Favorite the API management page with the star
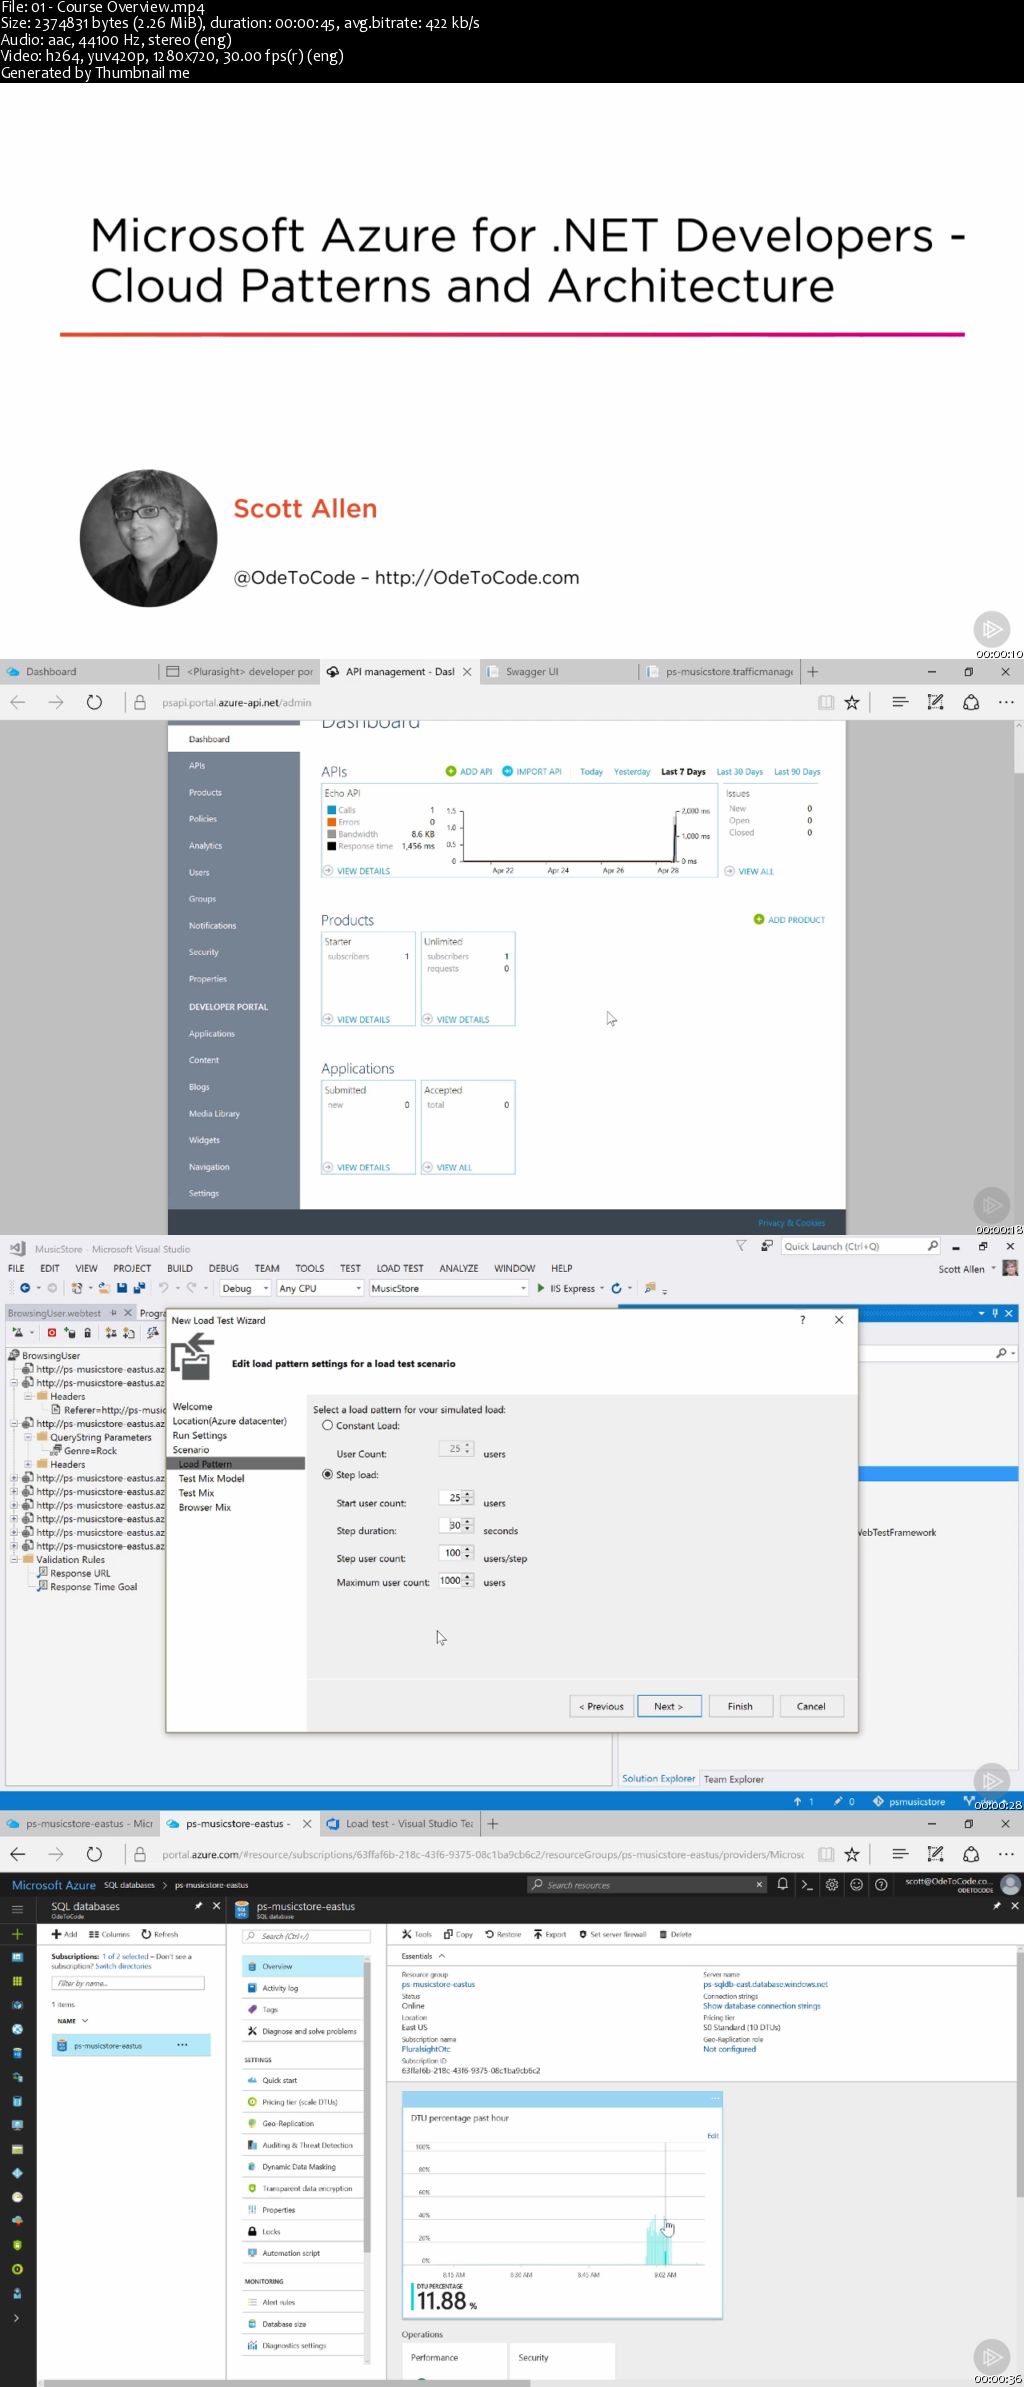The image size is (1024, 2387). [852, 702]
